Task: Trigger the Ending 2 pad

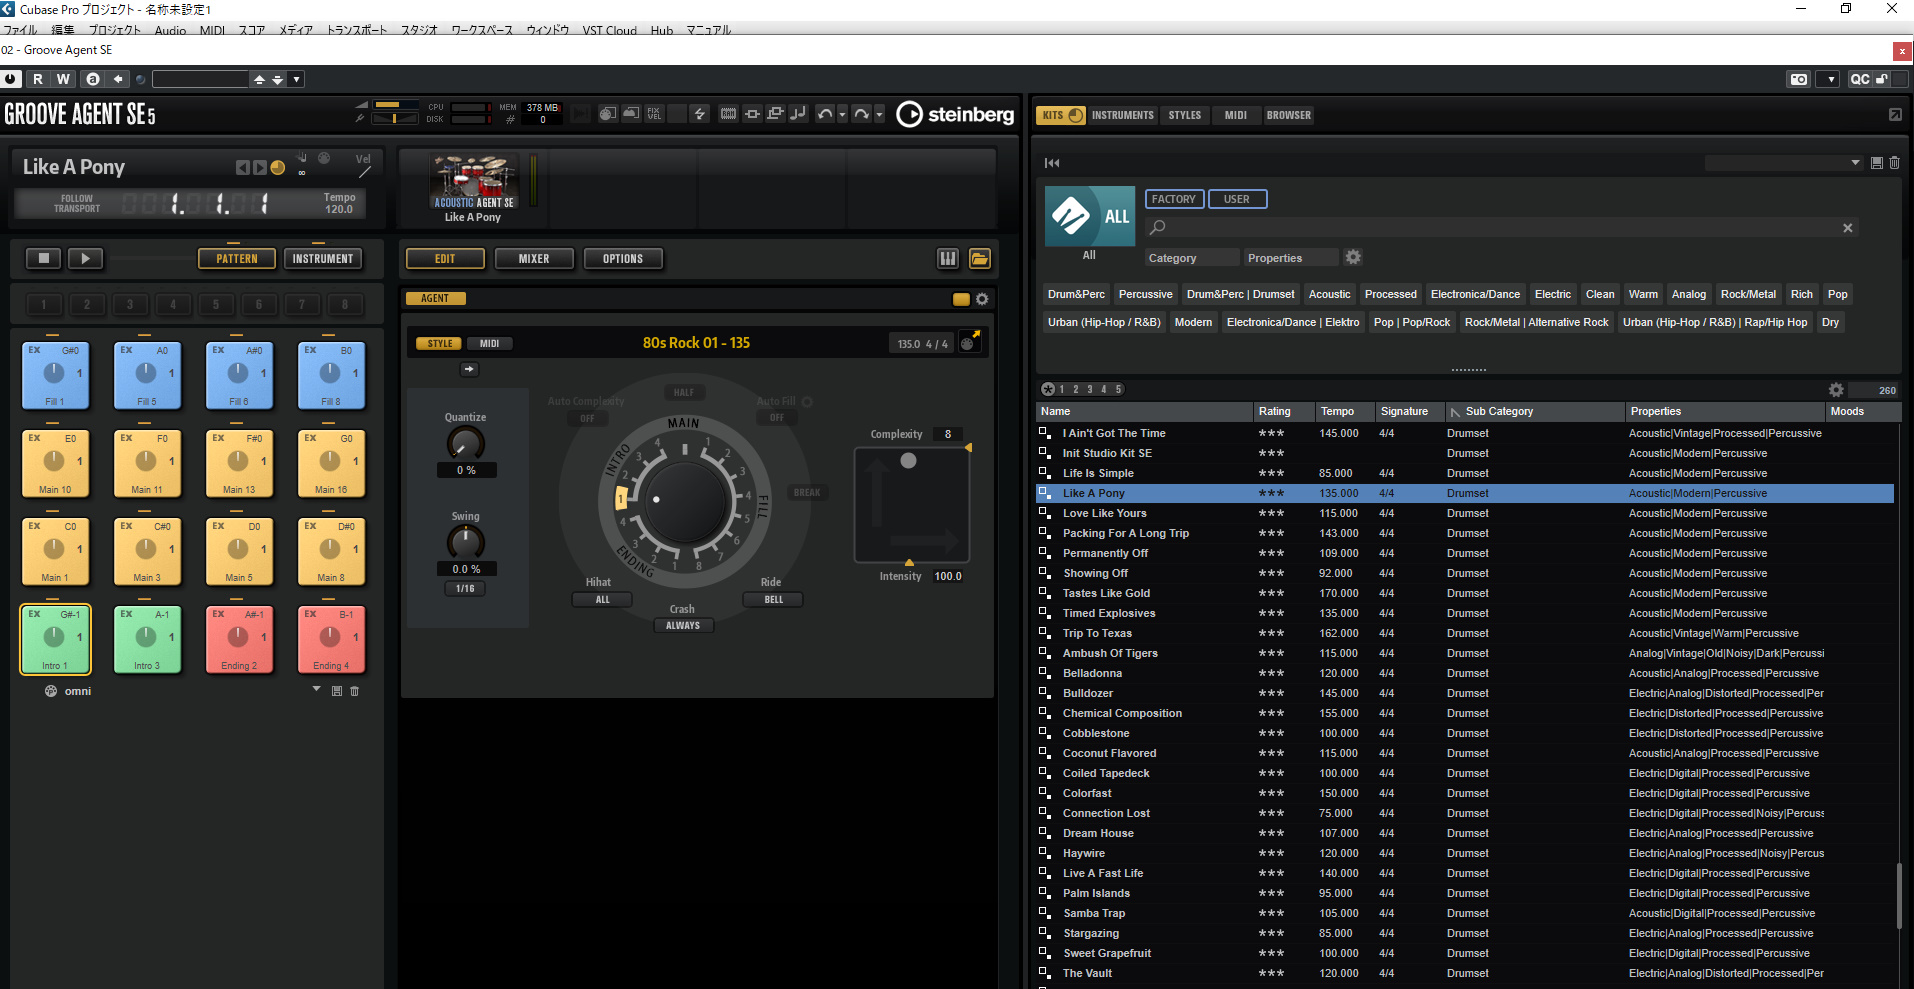Action: (239, 639)
